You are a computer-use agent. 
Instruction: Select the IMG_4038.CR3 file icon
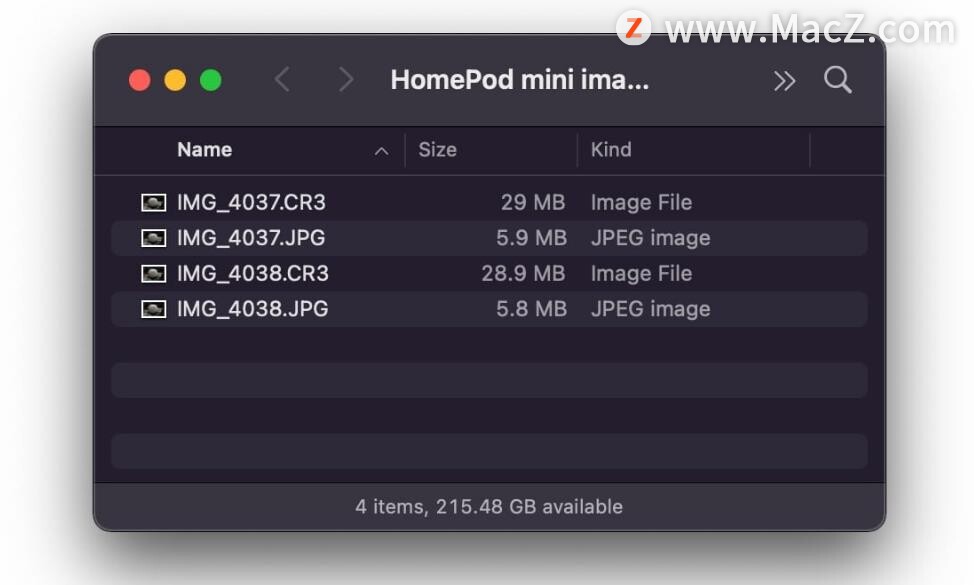click(x=153, y=273)
